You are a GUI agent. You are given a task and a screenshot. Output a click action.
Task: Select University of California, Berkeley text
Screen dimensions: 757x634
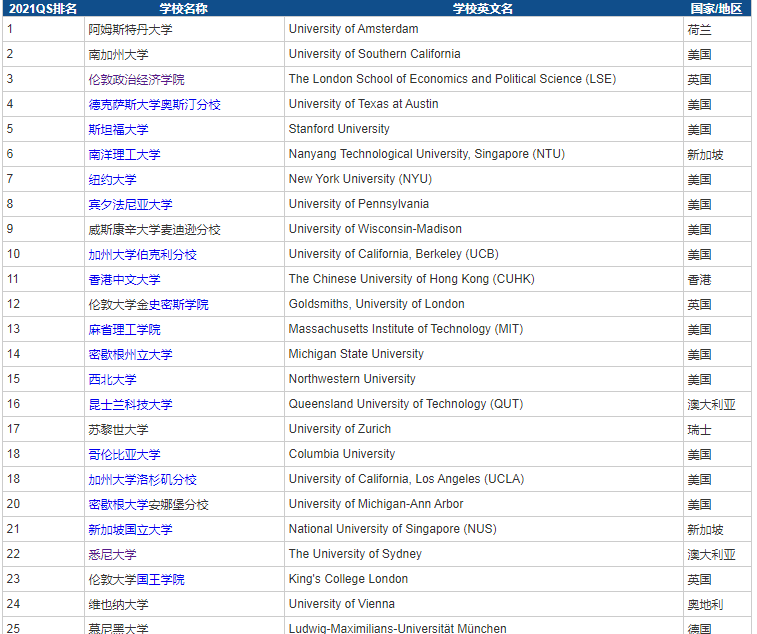click(393, 254)
